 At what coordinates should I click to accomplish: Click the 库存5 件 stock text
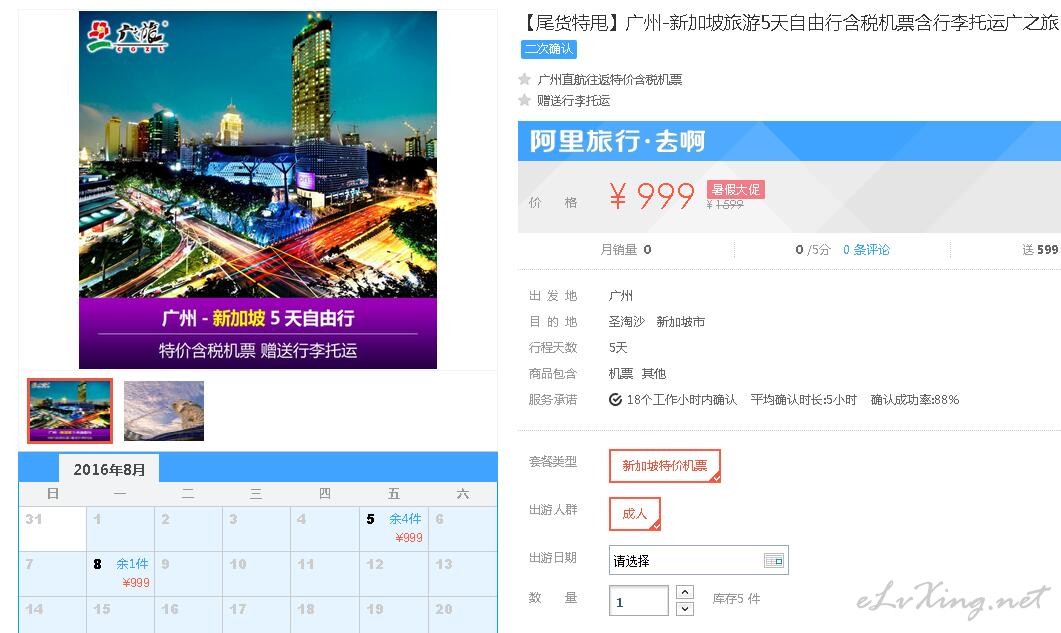pos(736,598)
